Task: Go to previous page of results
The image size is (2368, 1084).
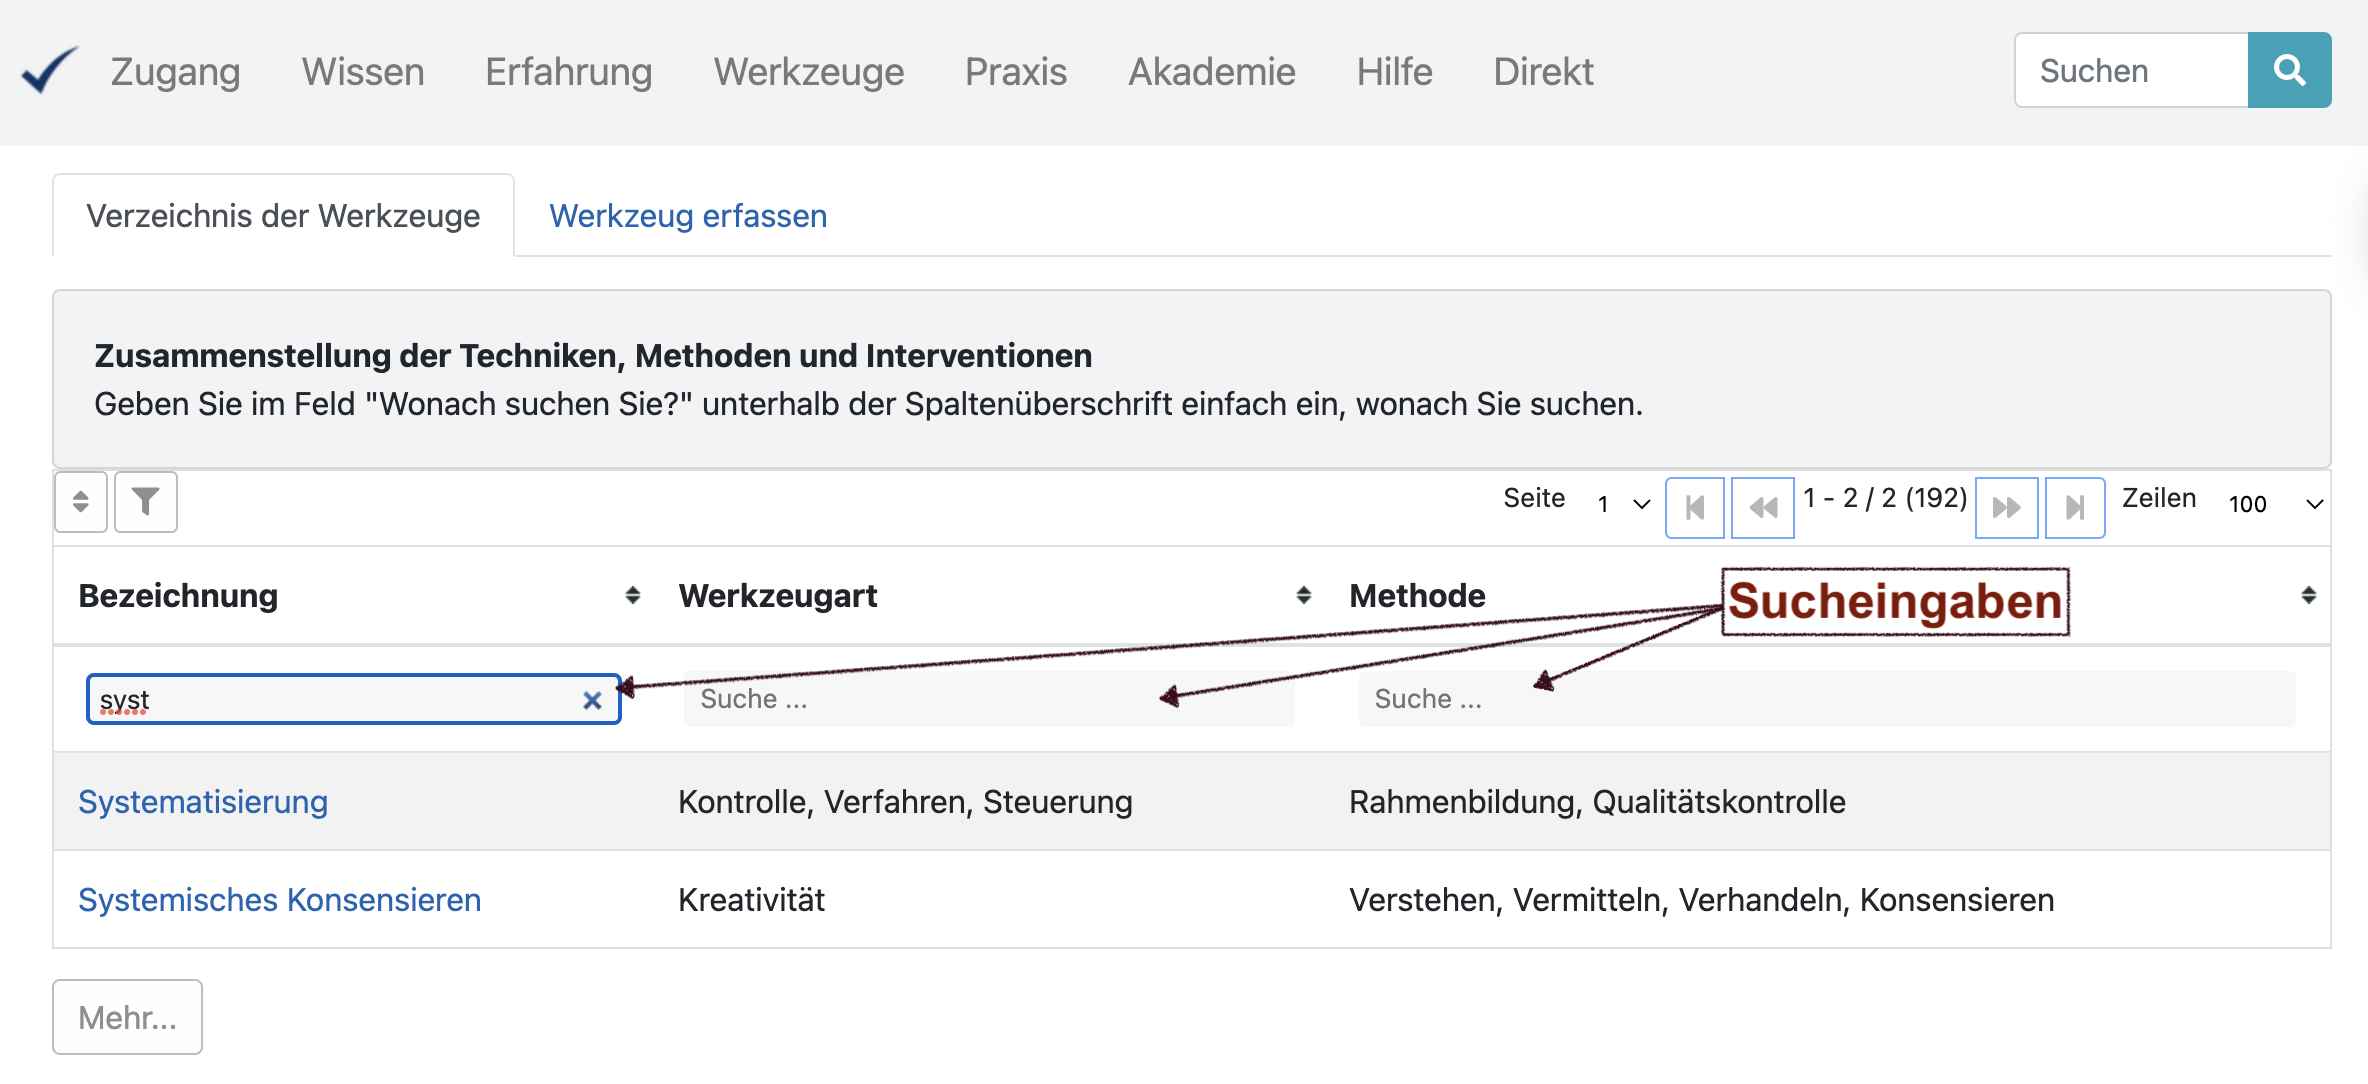Action: 1762,508
